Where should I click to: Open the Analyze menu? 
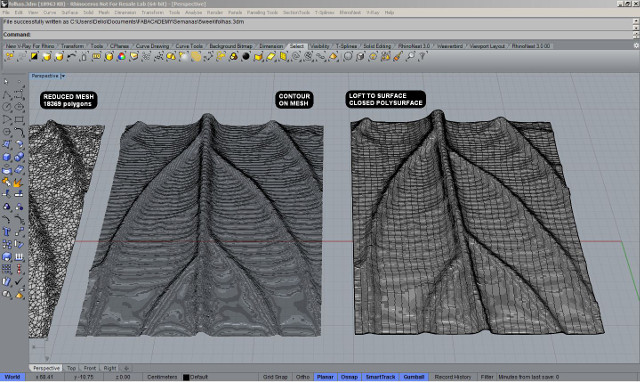coord(193,13)
